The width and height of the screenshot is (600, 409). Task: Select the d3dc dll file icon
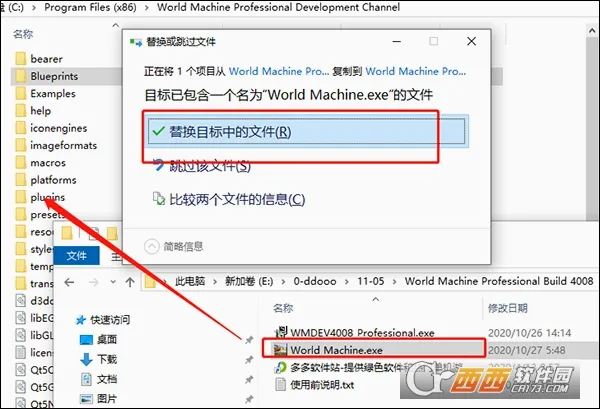(21, 300)
